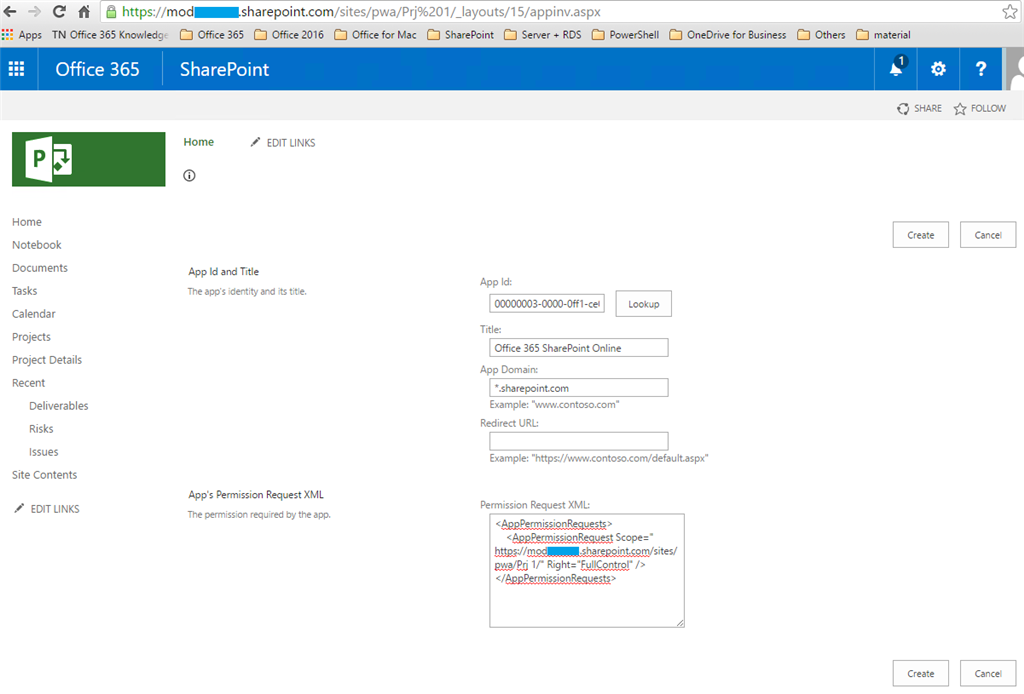Click the Title input field

pyautogui.click(x=579, y=347)
